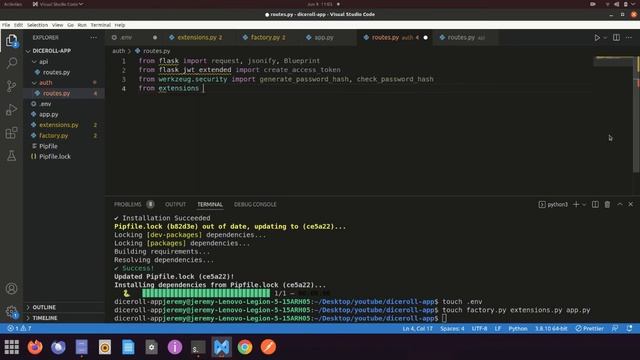
Task: Open Explorer views and more actions ellipsis
Action: 93,38
